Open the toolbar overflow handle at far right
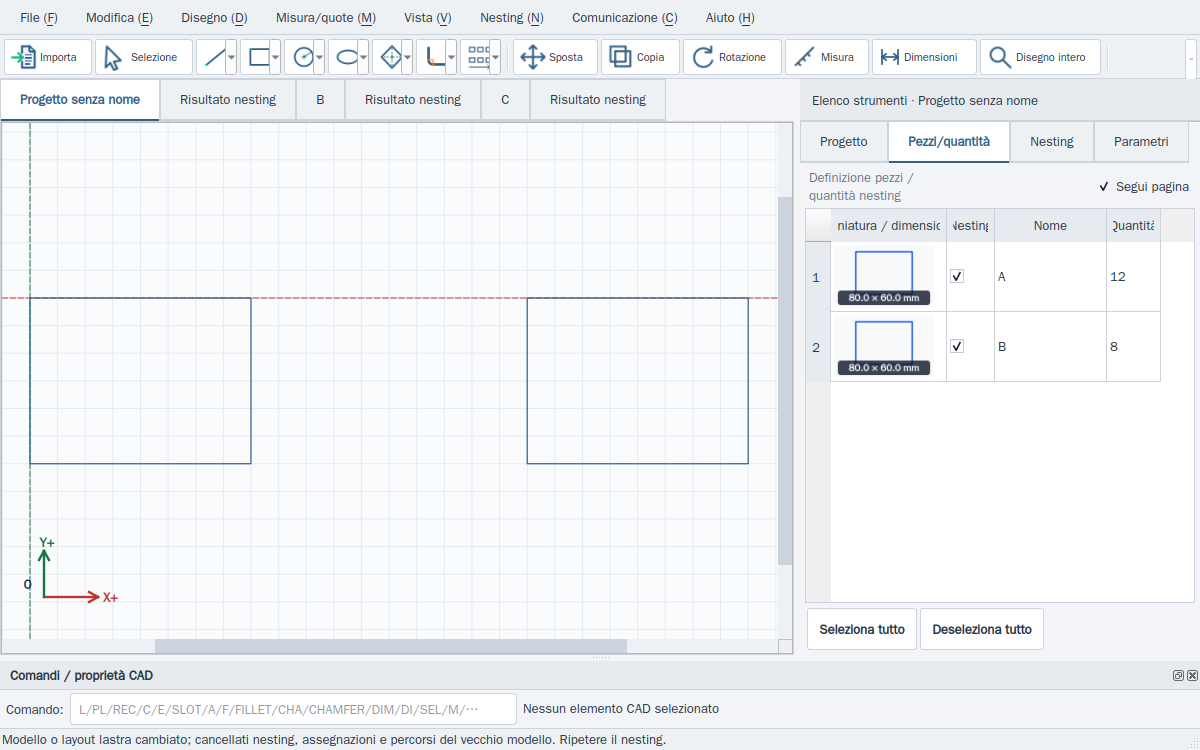Viewport: 1200px width, 750px height. click(1191, 57)
